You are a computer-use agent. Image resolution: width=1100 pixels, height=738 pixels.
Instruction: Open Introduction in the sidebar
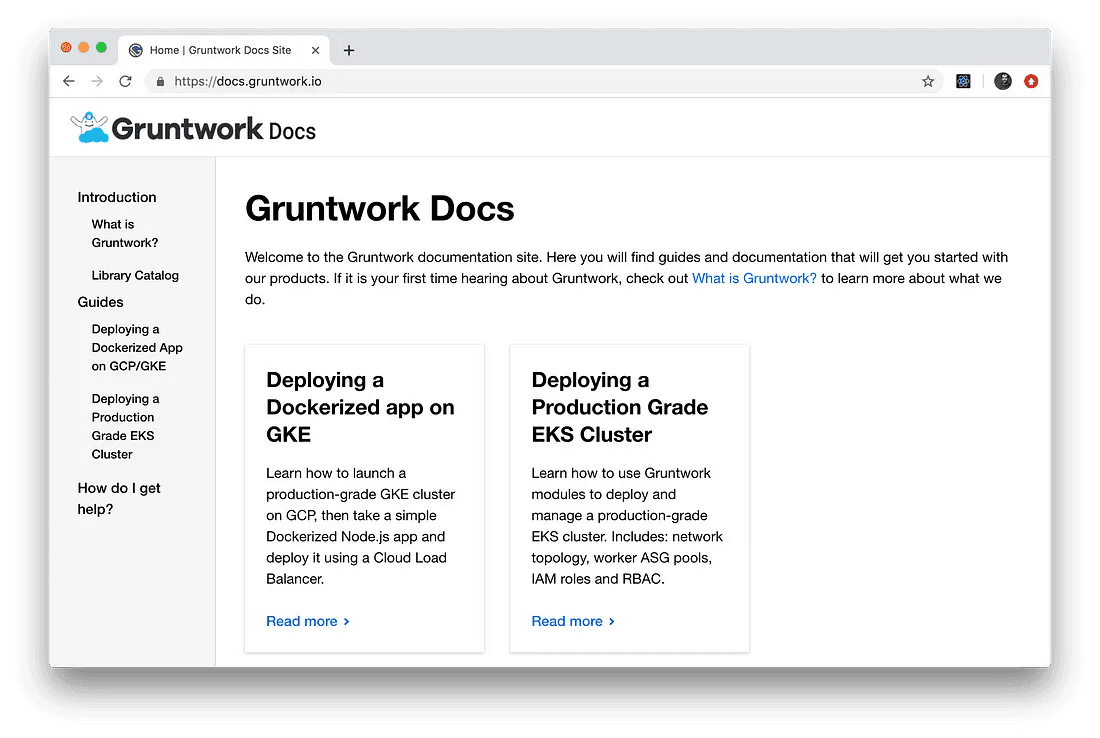pyautogui.click(x=117, y=197)
